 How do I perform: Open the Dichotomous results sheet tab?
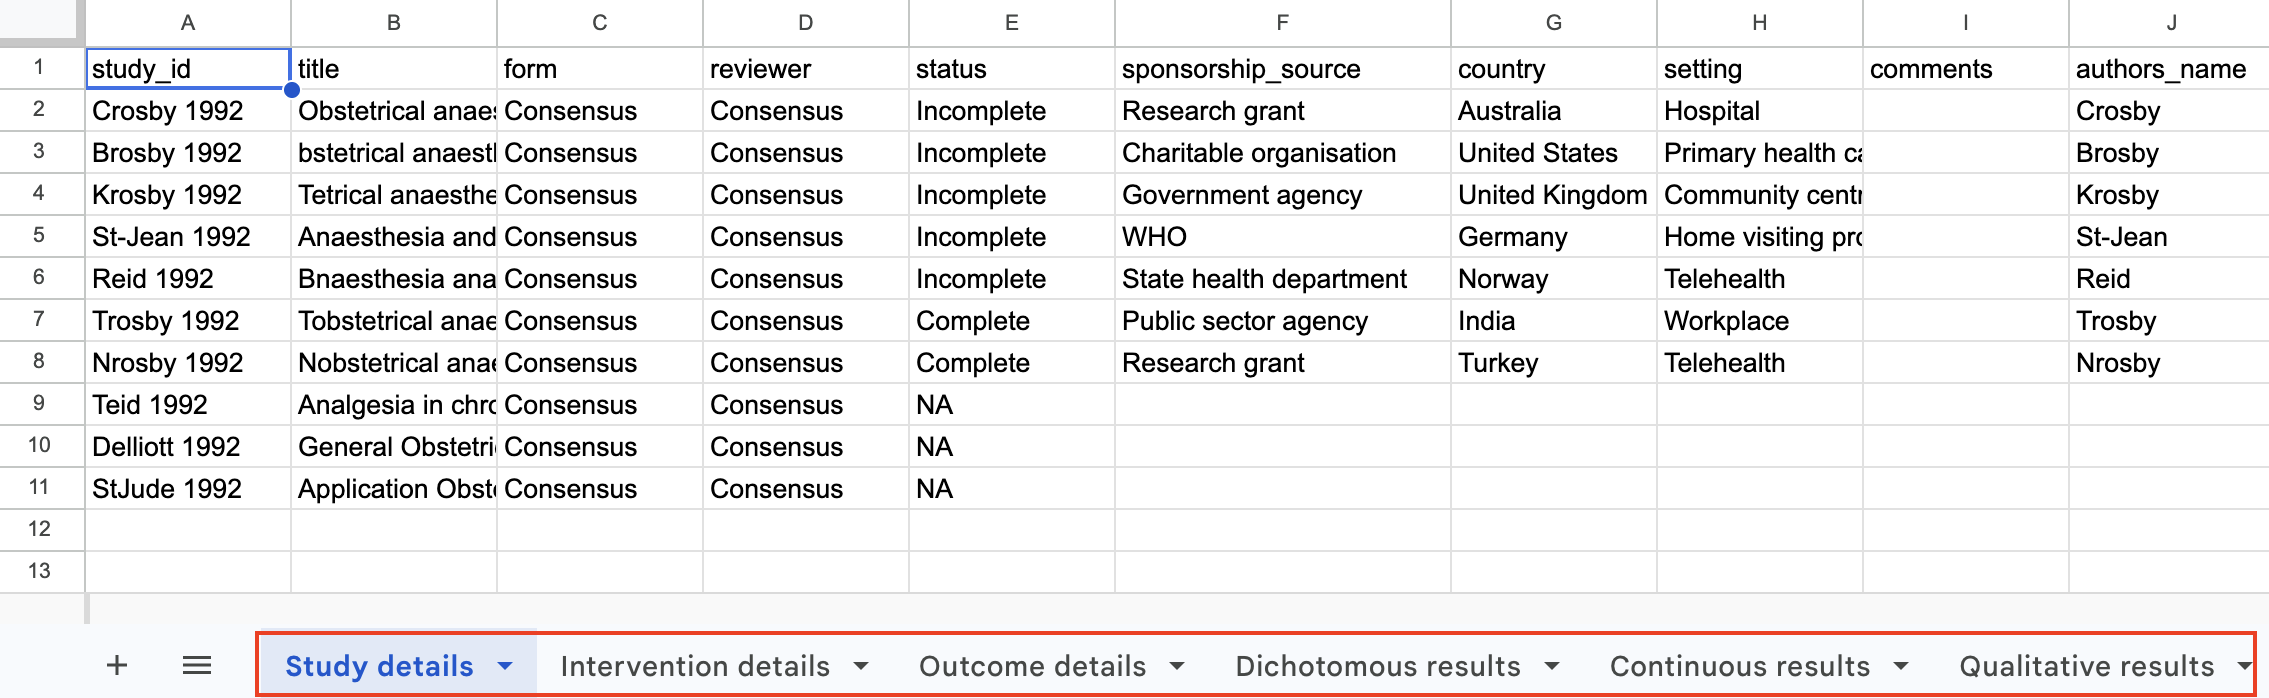1377,666
